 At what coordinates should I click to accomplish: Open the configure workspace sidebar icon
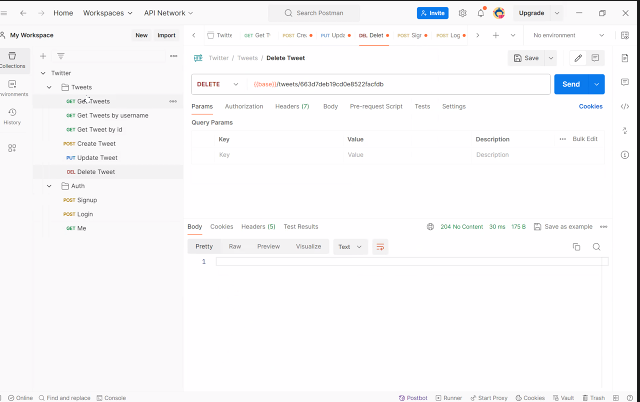[x=12, y=148]
